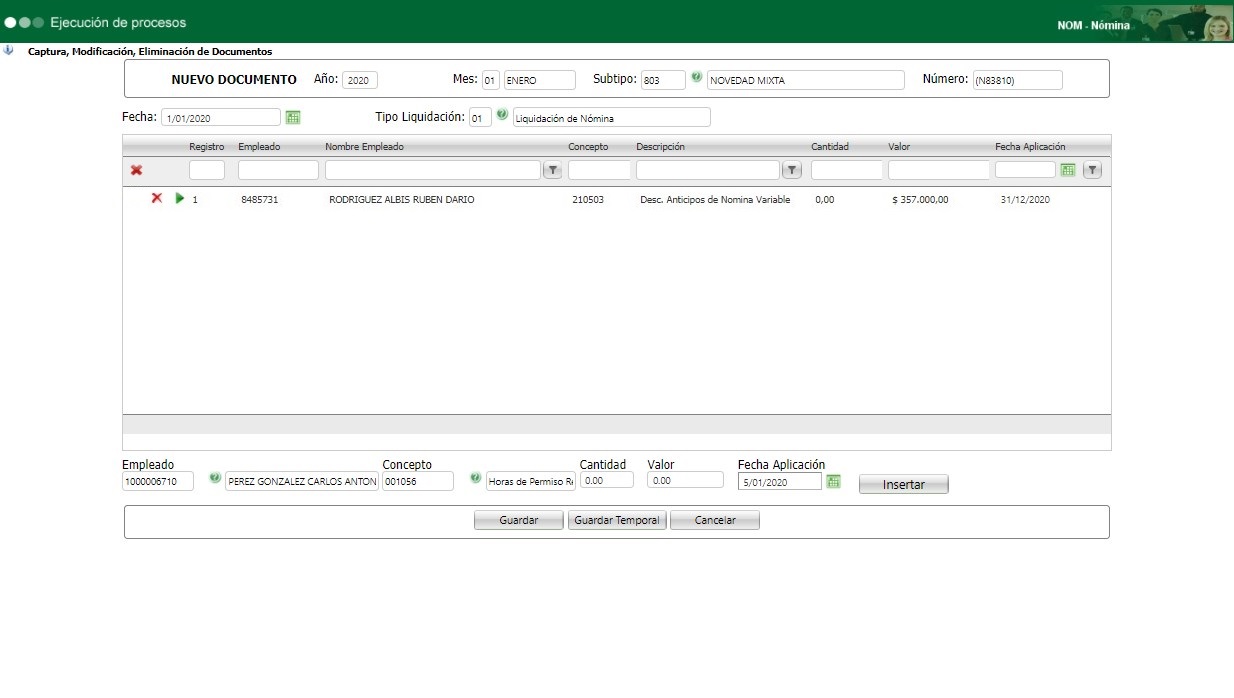The width and height of the screenshot is (1234, 698).
Task: Open calendar picker next to Fecha field
Action: 293,117
